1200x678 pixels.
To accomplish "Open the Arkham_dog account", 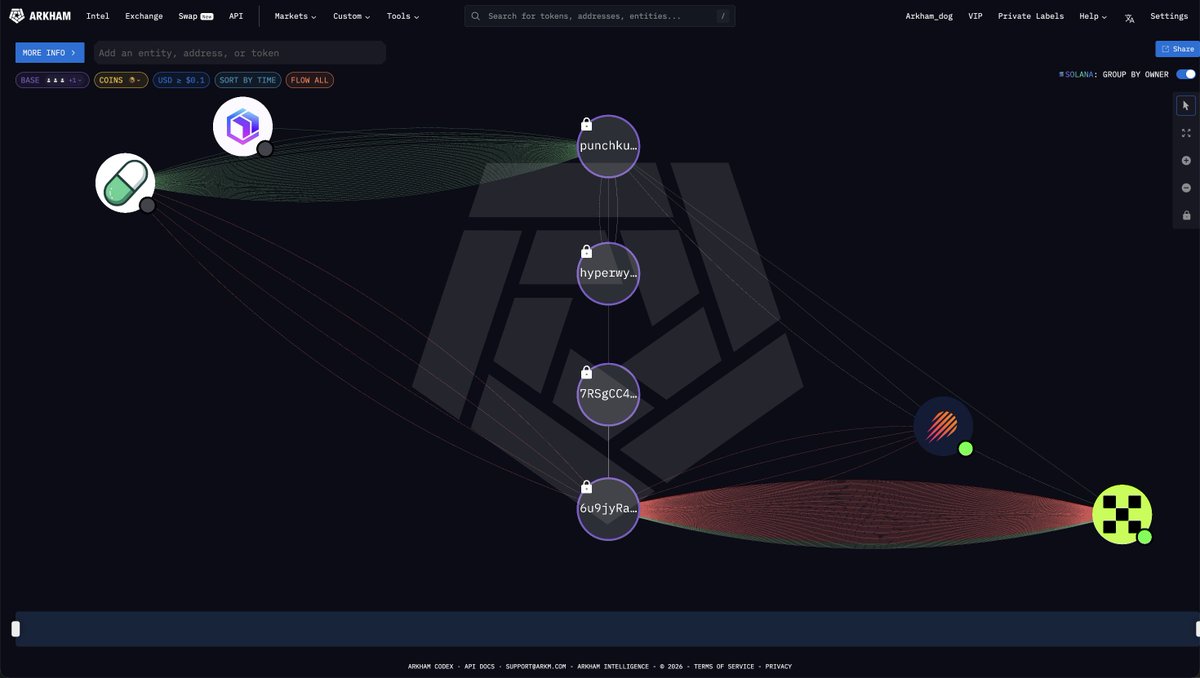I will click(929, 16).
